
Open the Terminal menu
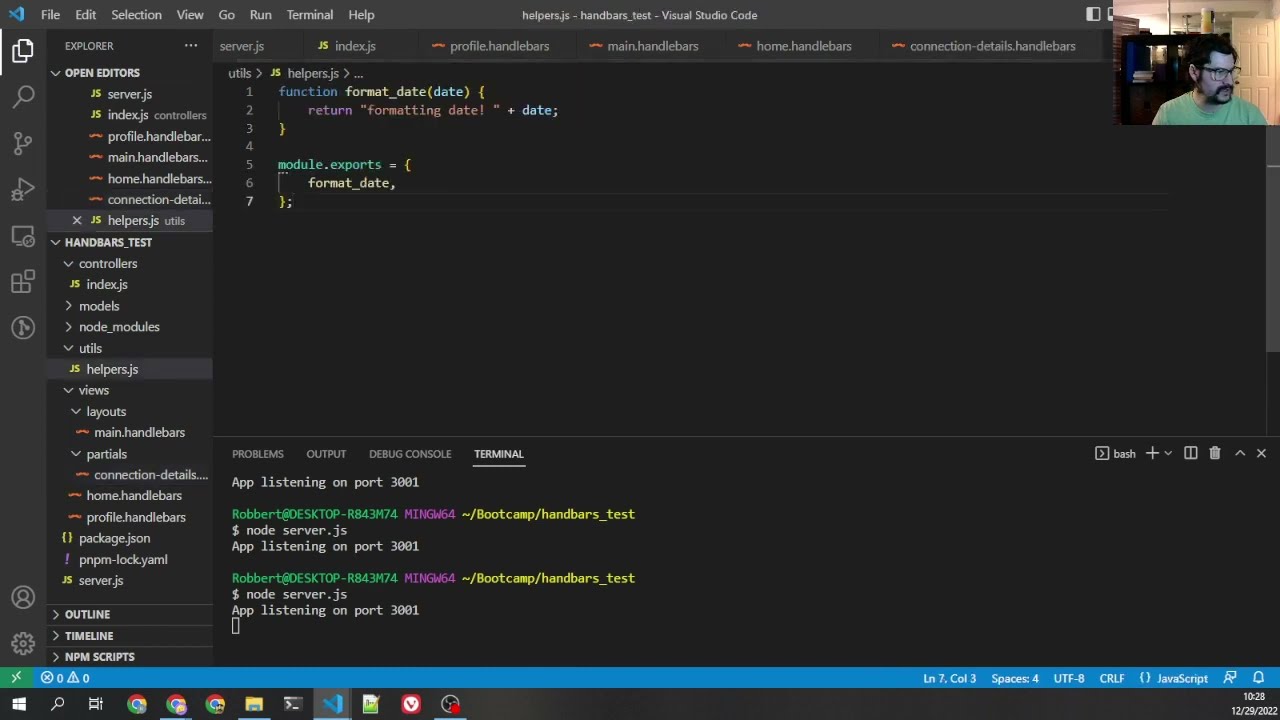[310, 15]
